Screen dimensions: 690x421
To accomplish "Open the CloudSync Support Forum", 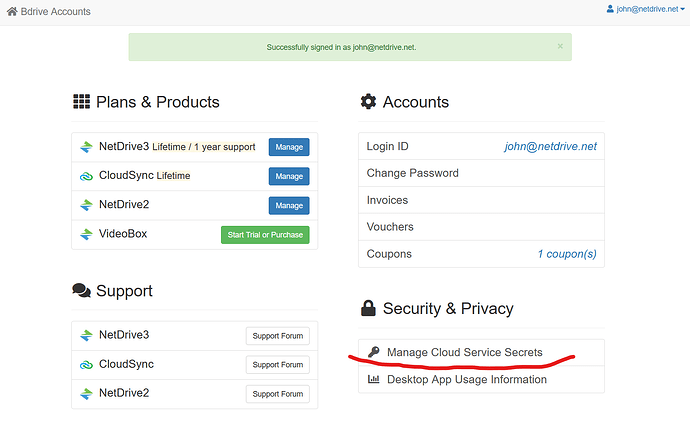I will 277,365.
